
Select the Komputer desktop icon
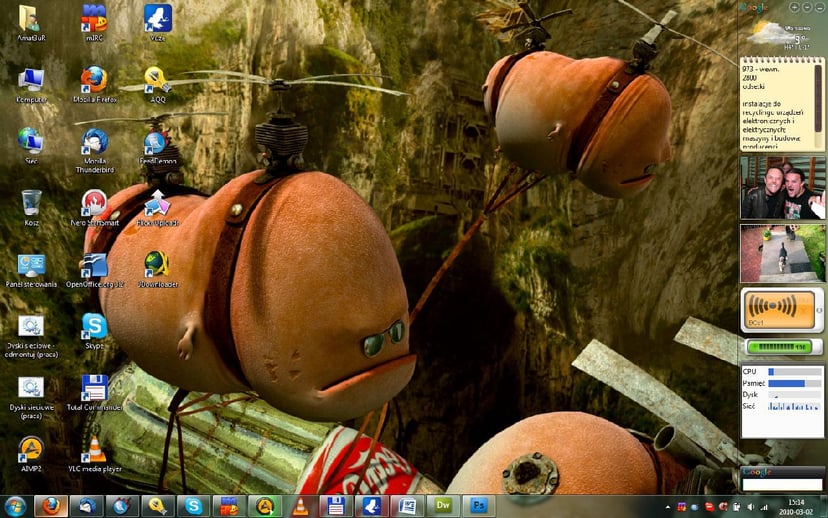pos(31,84)
